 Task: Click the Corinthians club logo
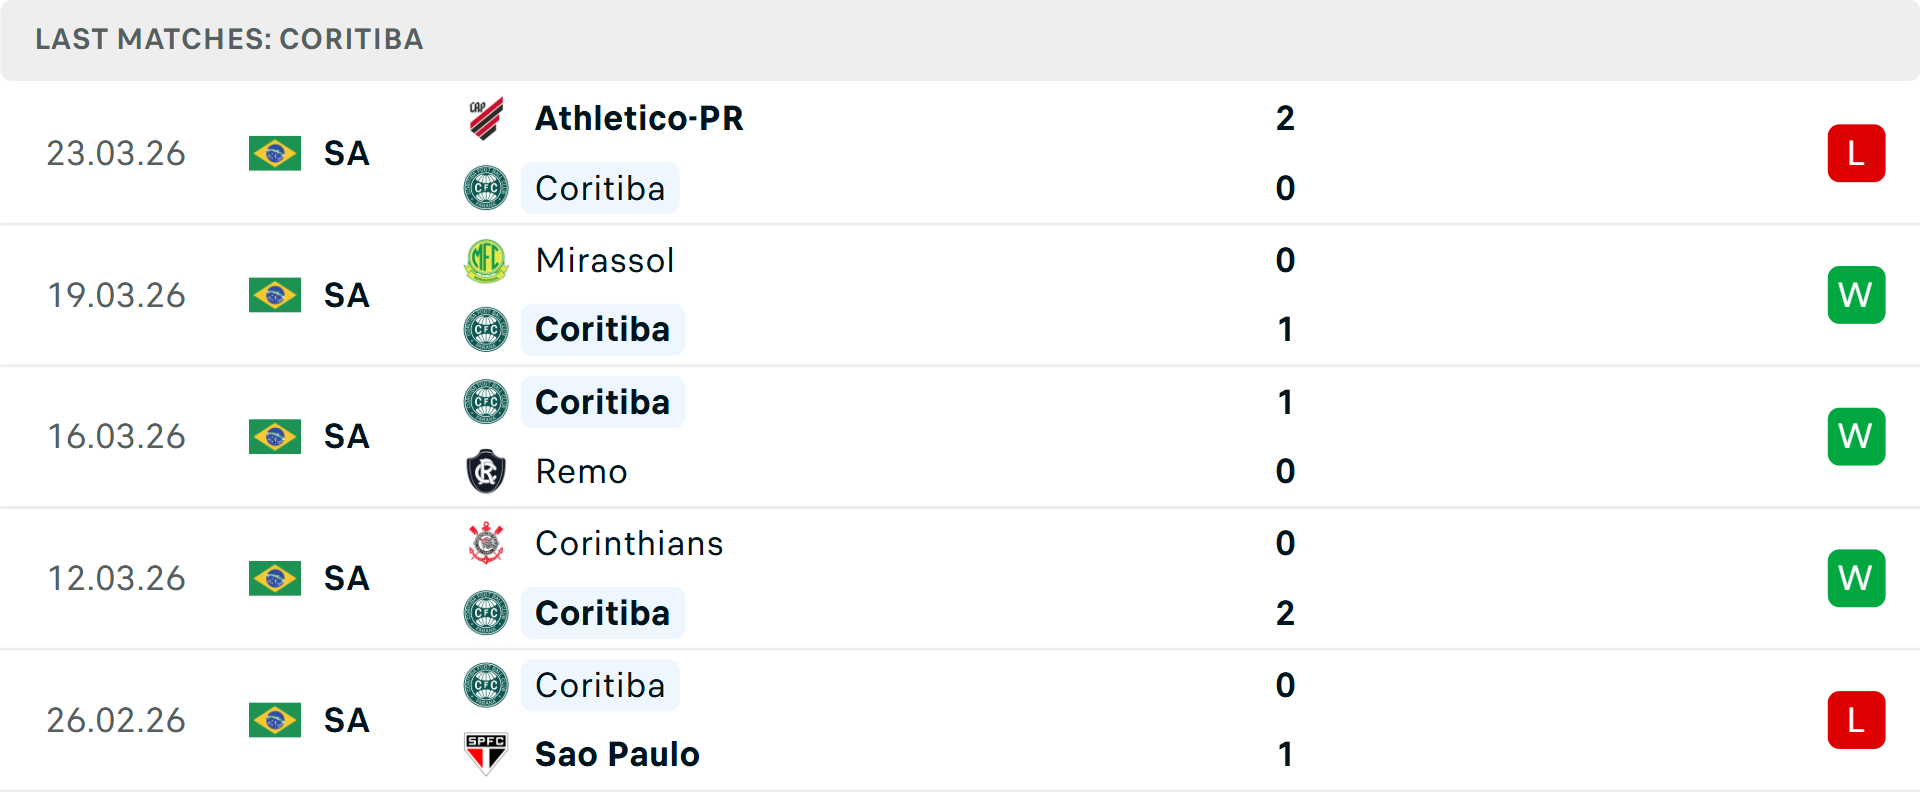tap(486, 543)
